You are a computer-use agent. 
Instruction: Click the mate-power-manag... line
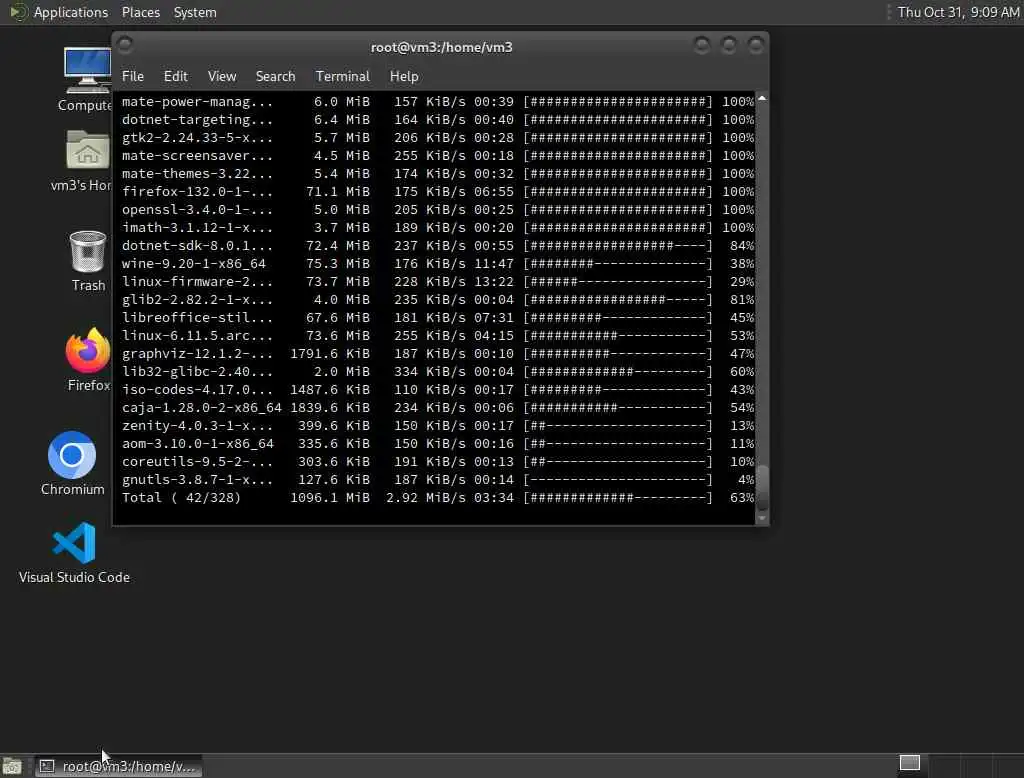point(438,102)
